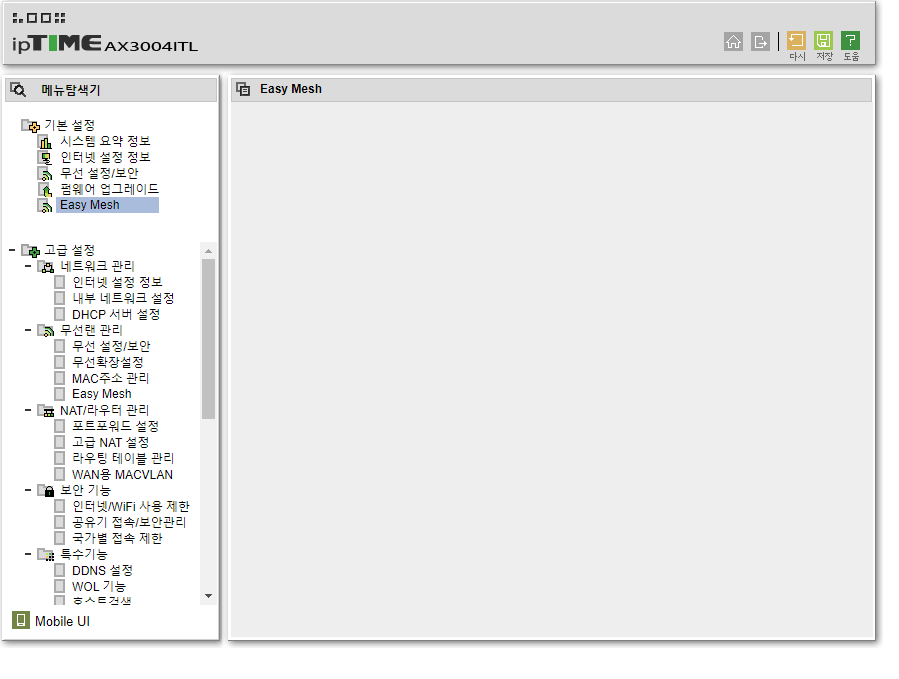Click the 특수기능 folder icon
The width and height of the screenshot is (899, 679).
coord(46,555)
